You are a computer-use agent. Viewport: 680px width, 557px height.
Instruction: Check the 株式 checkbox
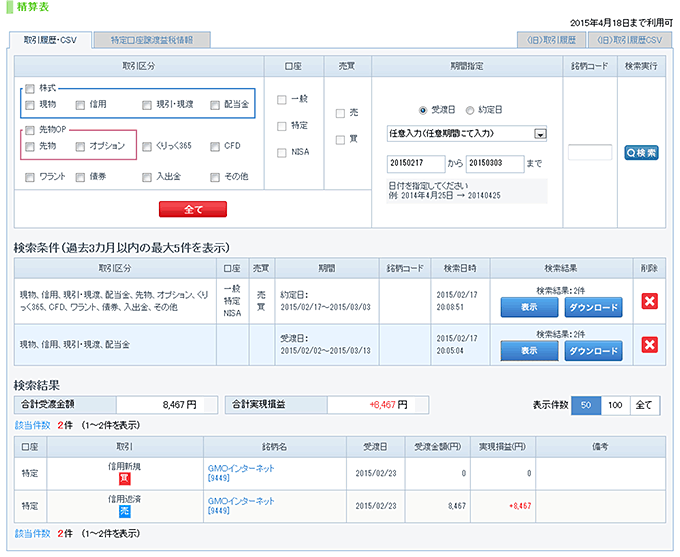point(30,88)
